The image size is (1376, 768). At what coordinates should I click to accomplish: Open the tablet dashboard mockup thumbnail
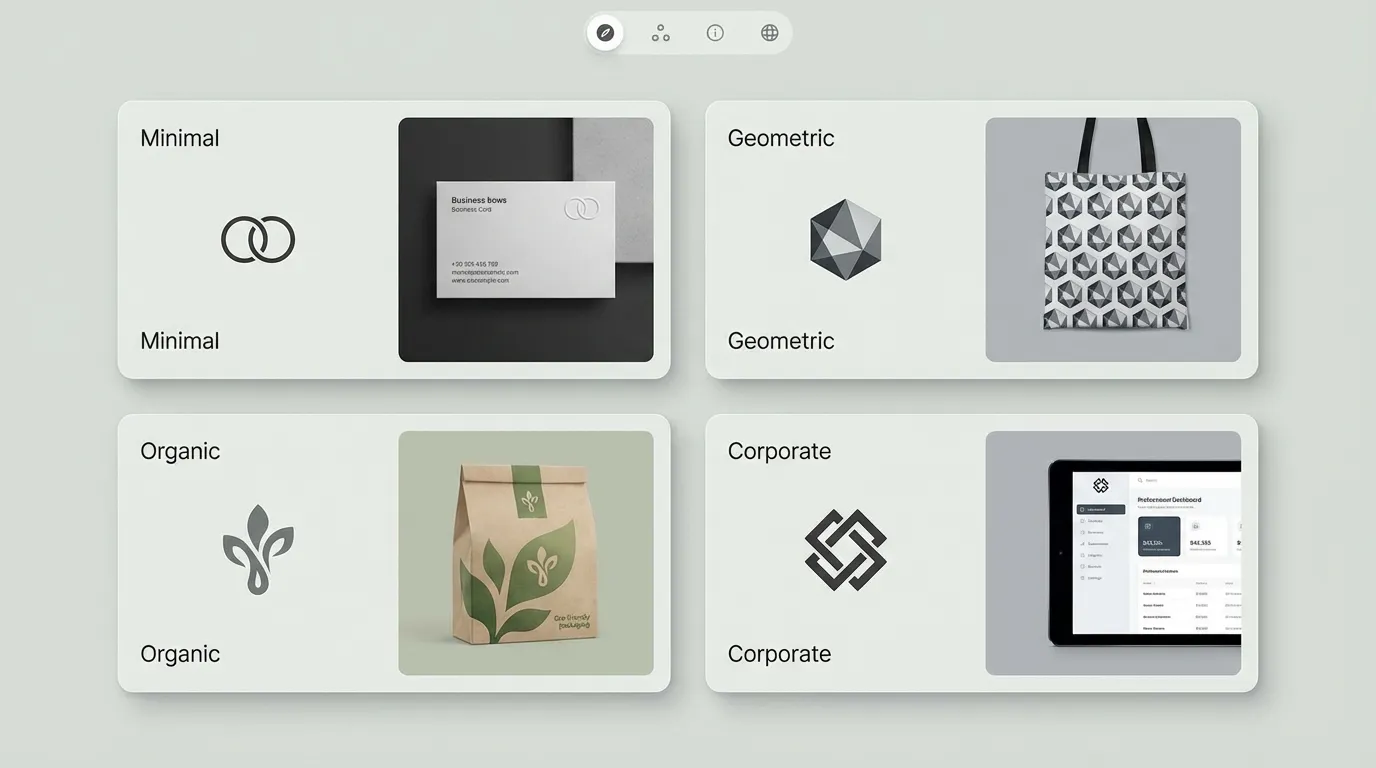click(1113, 553)
